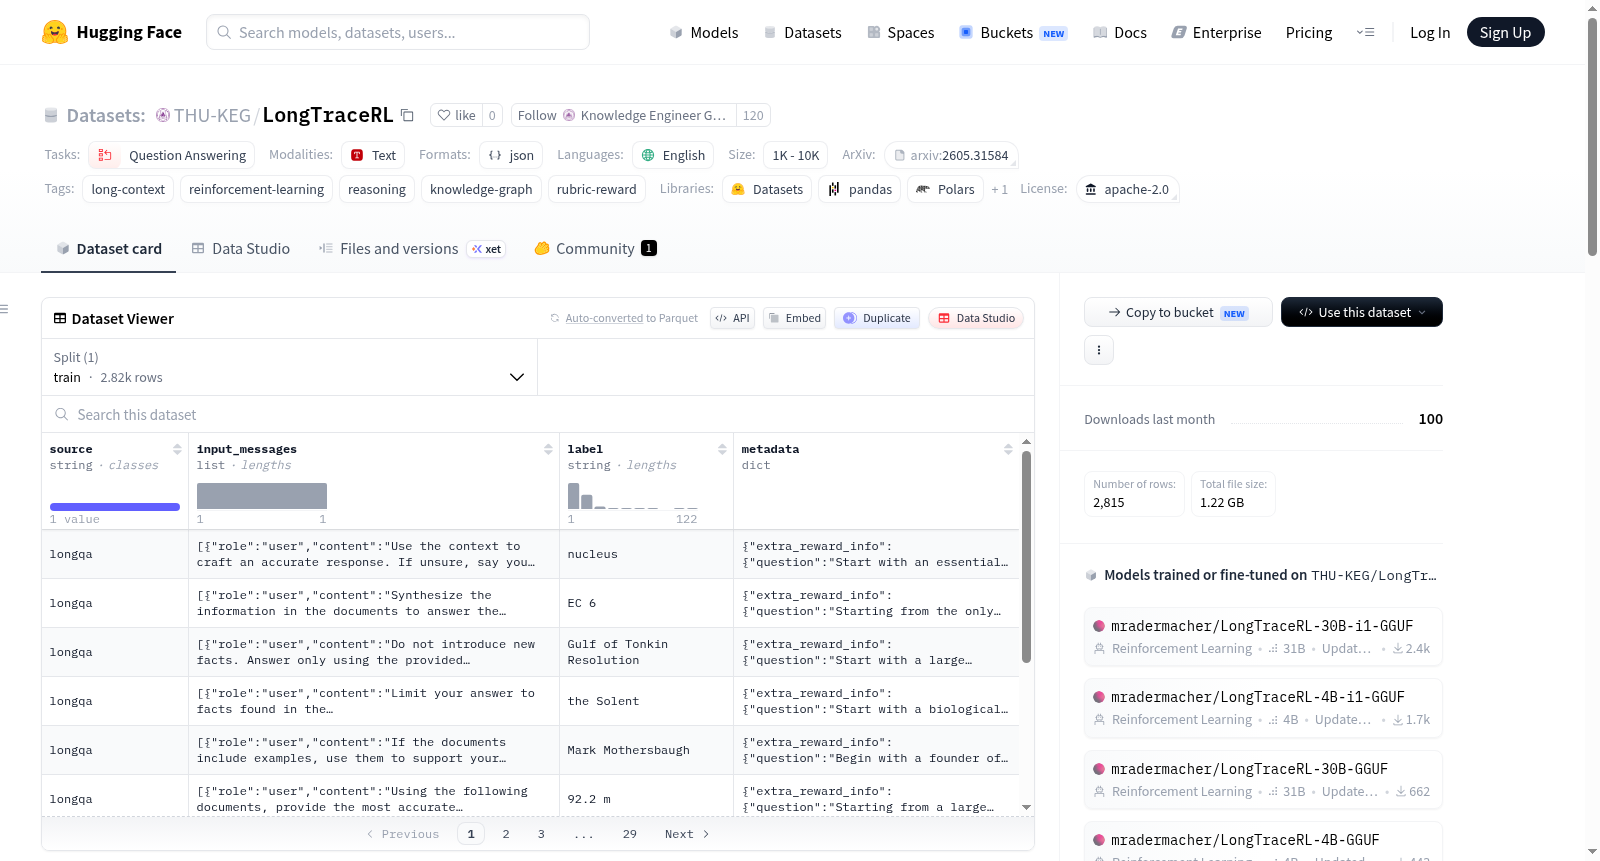1600x861 pixels.
Task: Click the Pricing link
Action: [x=1309, y=32]
